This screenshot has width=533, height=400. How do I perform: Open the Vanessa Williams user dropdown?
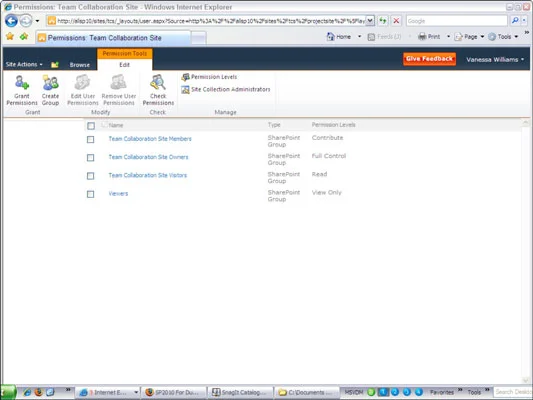point(495,59)
